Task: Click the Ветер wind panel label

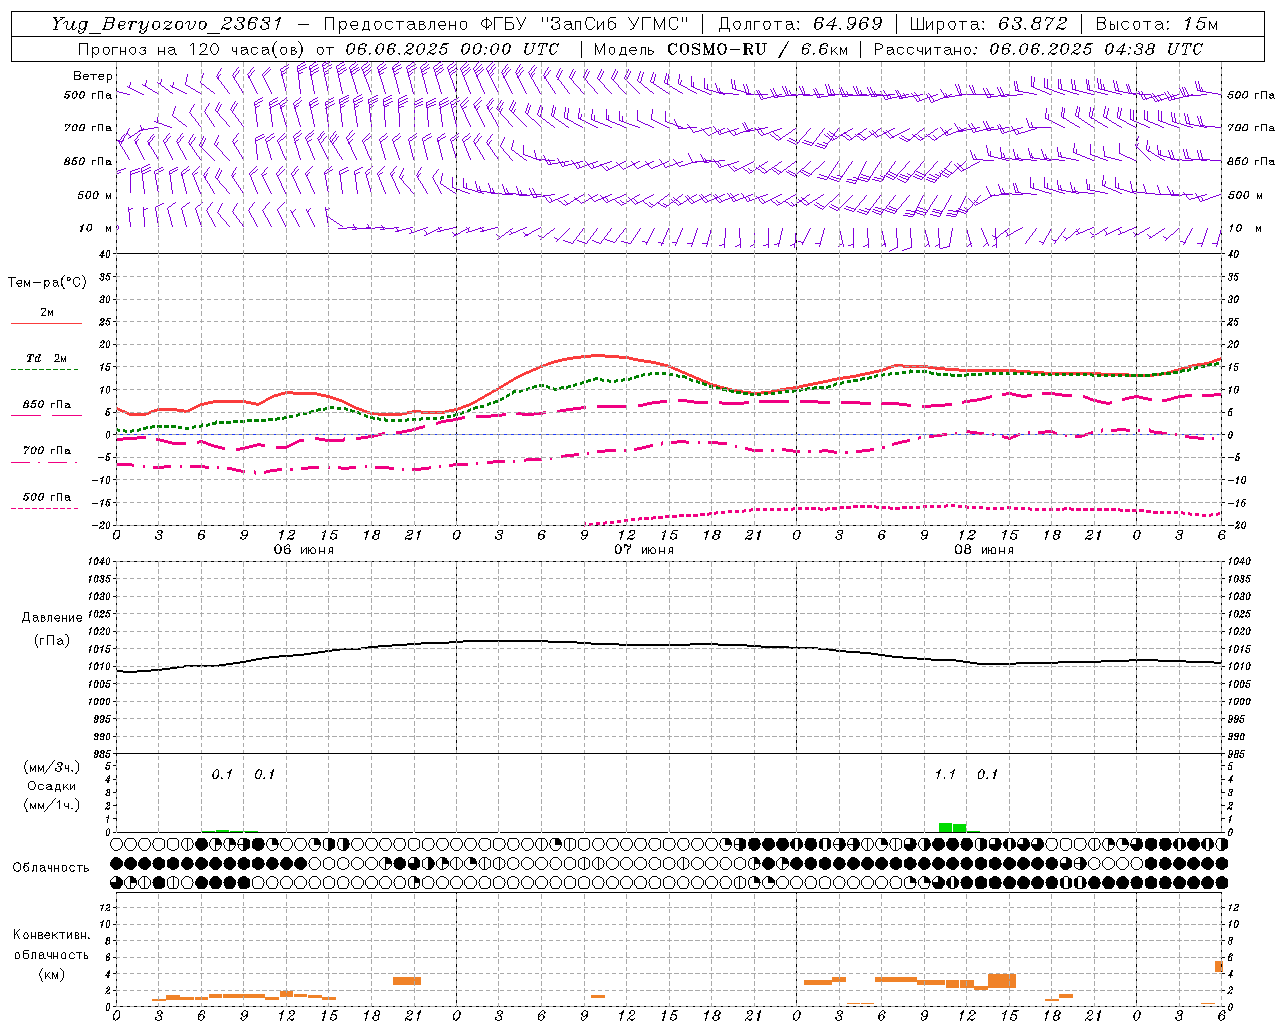Action: 93,76
